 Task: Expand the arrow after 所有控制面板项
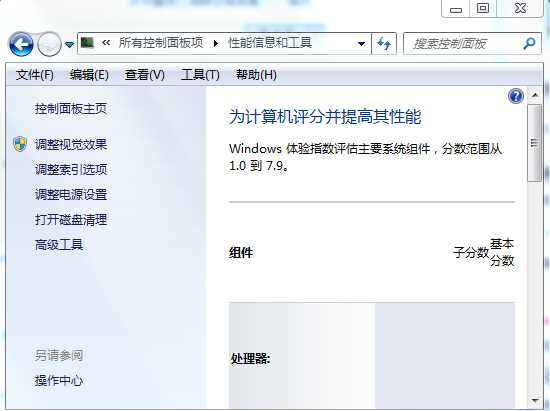point(215,43)
